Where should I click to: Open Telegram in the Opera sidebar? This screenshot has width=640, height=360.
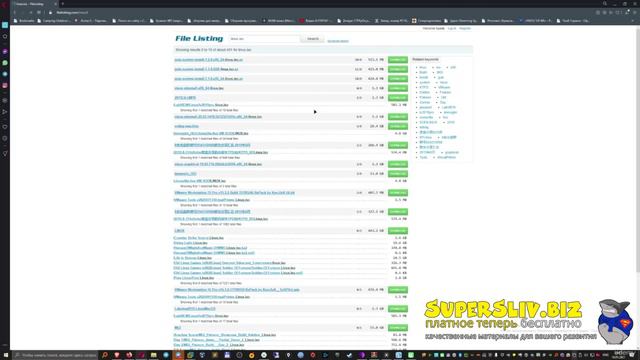(x=5, y=74)
